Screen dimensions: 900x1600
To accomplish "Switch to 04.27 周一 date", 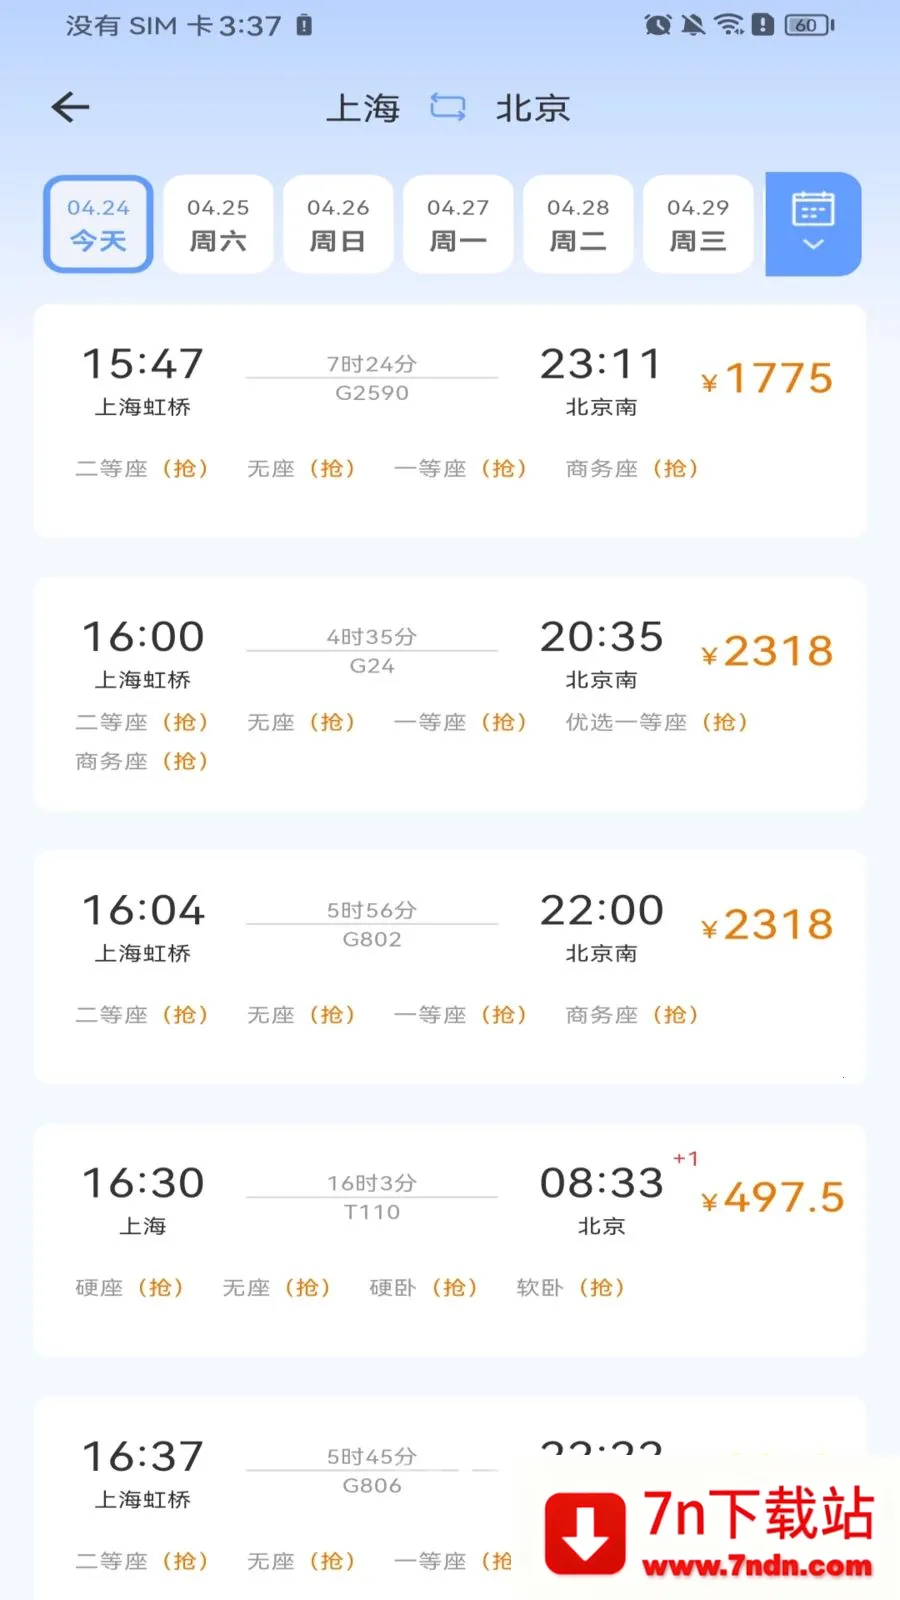I will (458, 224).
